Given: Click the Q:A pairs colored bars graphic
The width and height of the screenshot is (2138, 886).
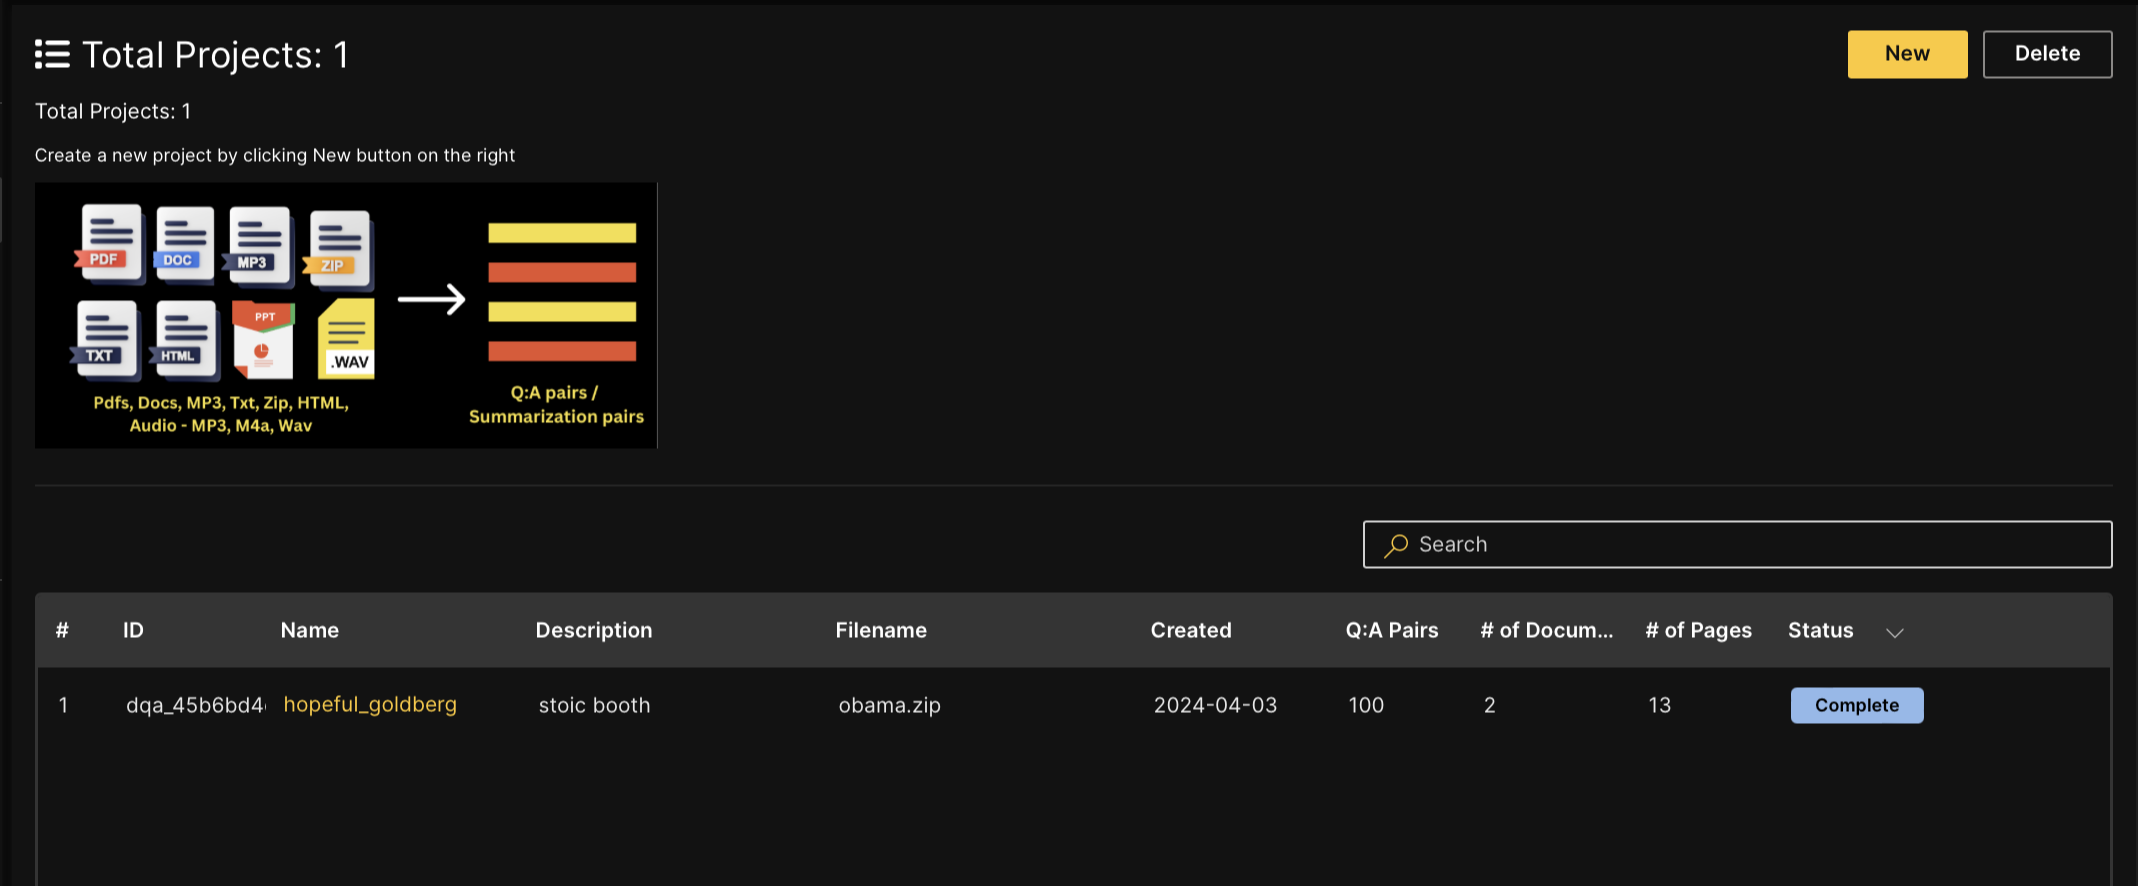Looking at the screenshot, I should click(562, 292).
